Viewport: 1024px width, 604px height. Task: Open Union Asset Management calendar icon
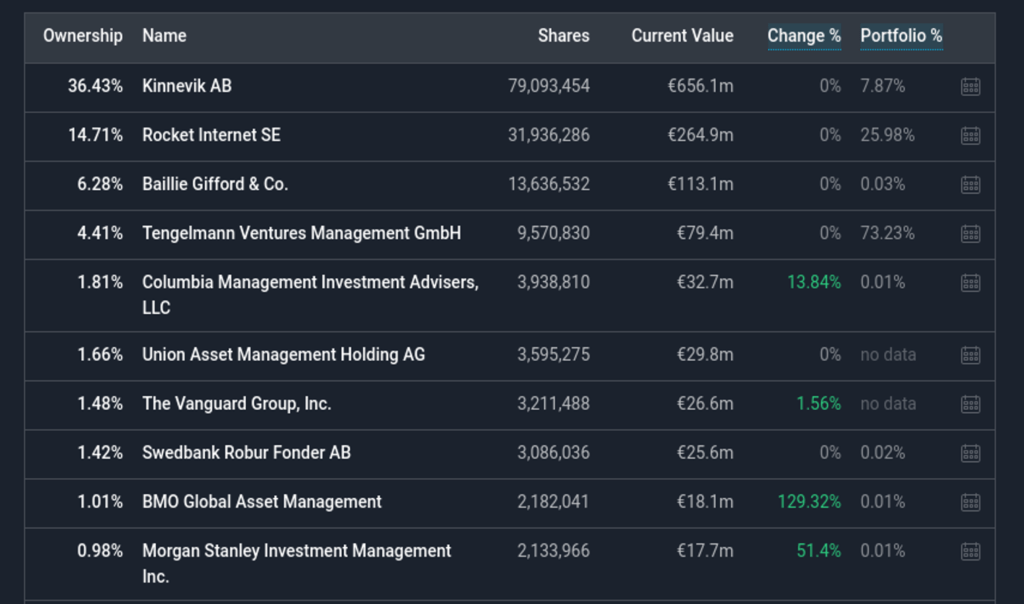pyautogui.click(x=970, y=355)
